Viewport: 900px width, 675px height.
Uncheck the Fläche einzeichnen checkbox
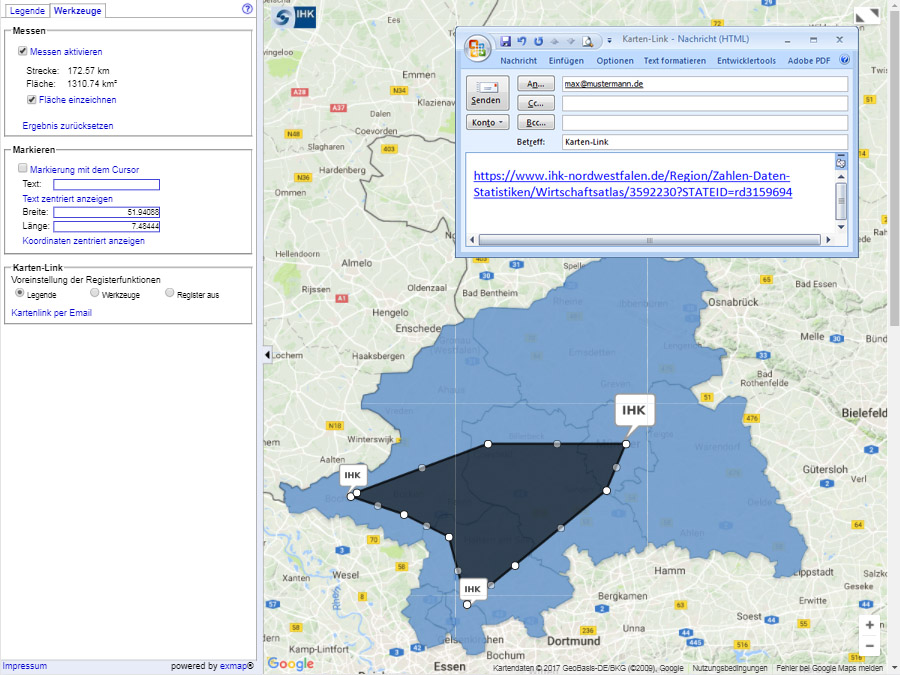click(32, 99)
